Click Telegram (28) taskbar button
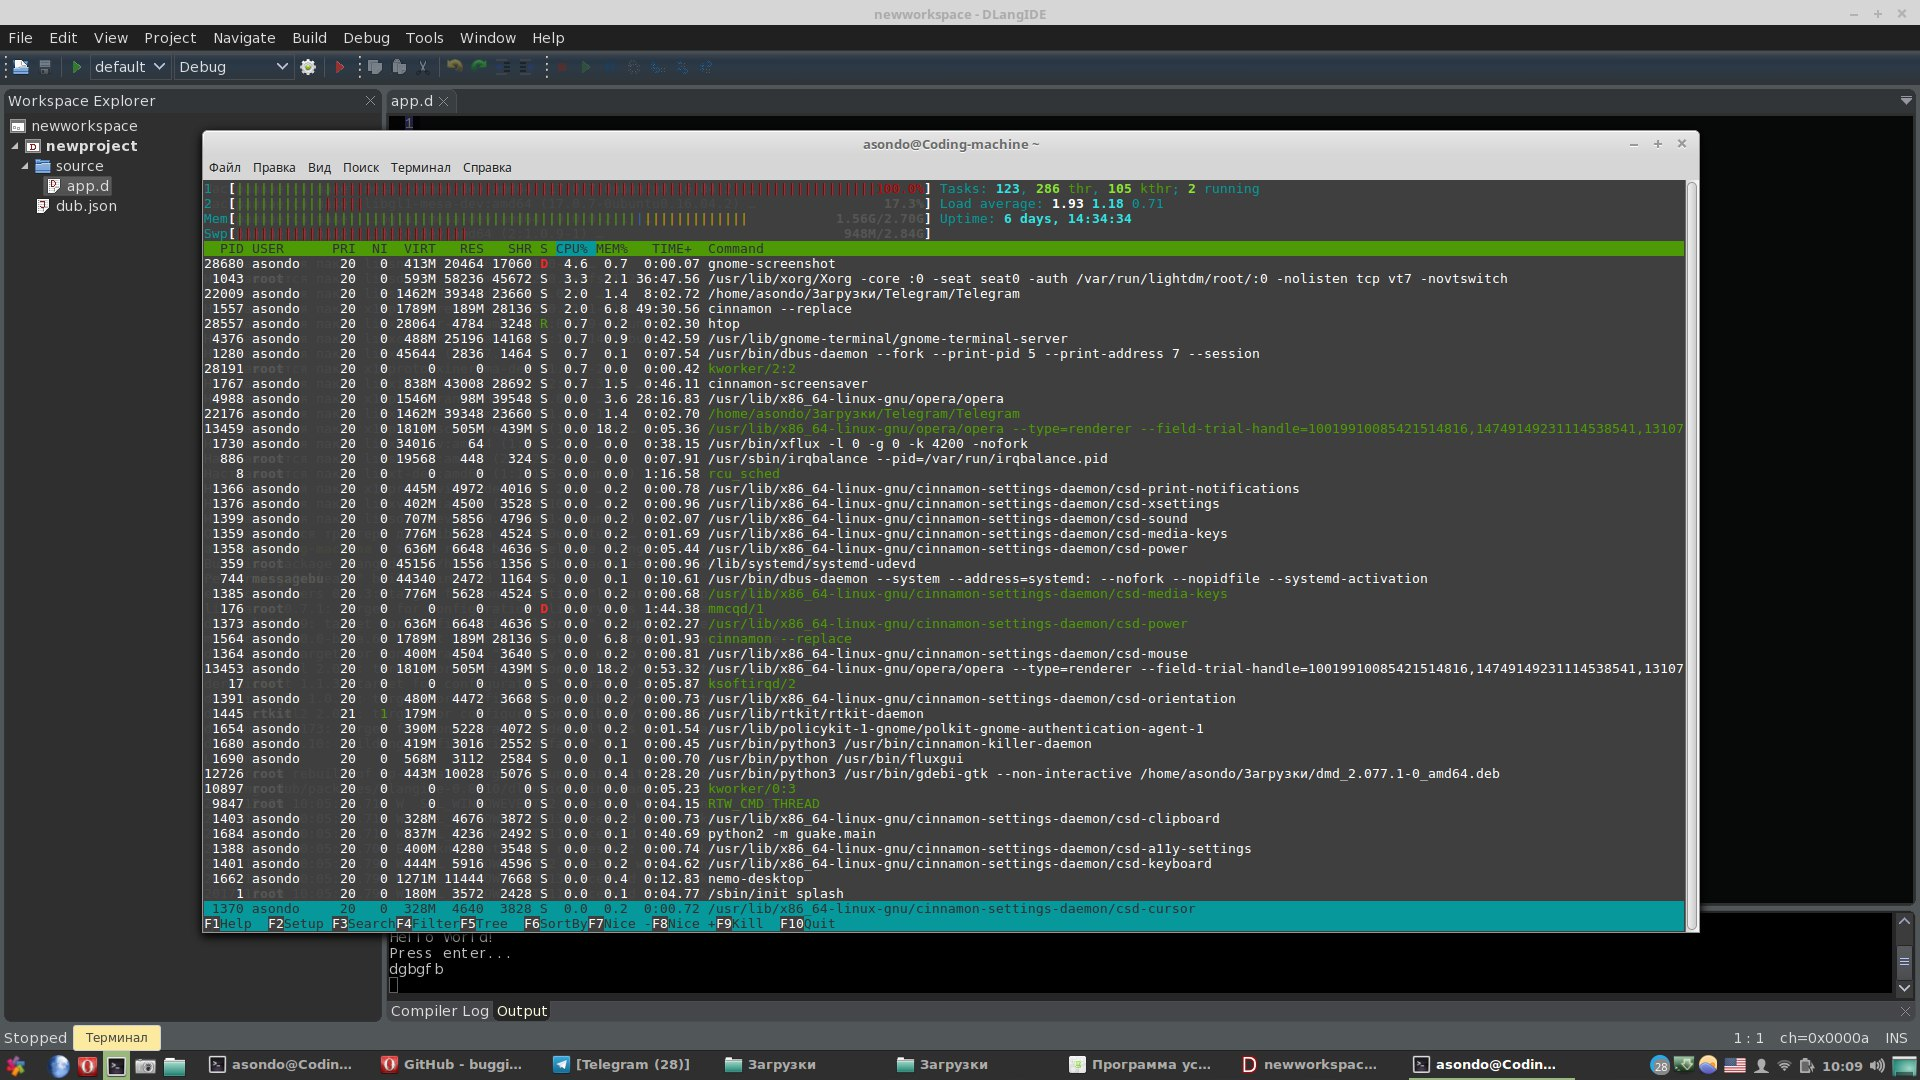This screenshot has width=1920, height=1080. pos(621,1065)
